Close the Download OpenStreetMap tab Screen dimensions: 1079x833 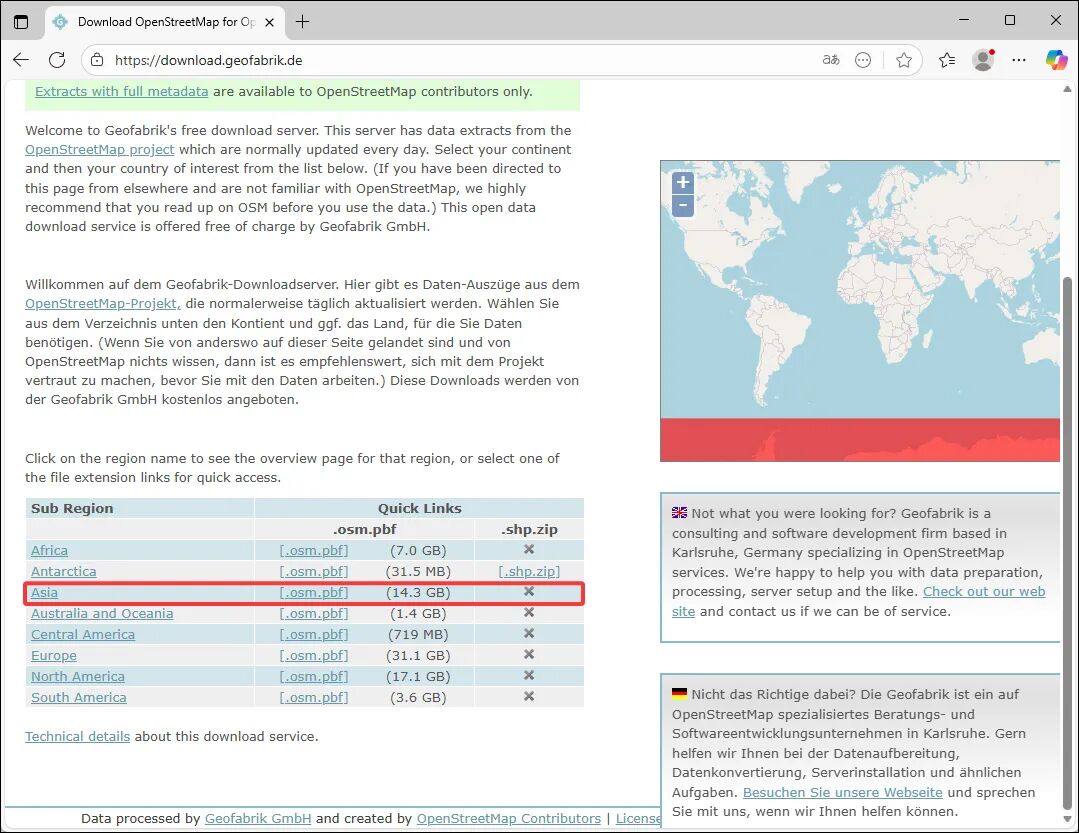pos(270,22)
